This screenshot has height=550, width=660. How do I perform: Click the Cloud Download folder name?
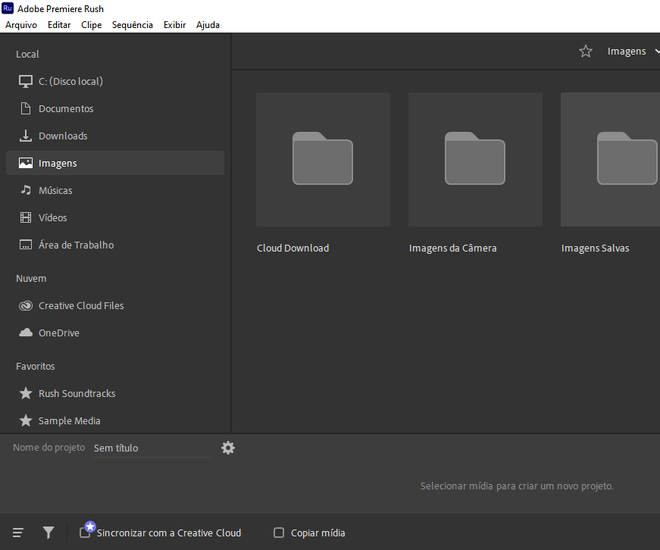coord(293,248)
